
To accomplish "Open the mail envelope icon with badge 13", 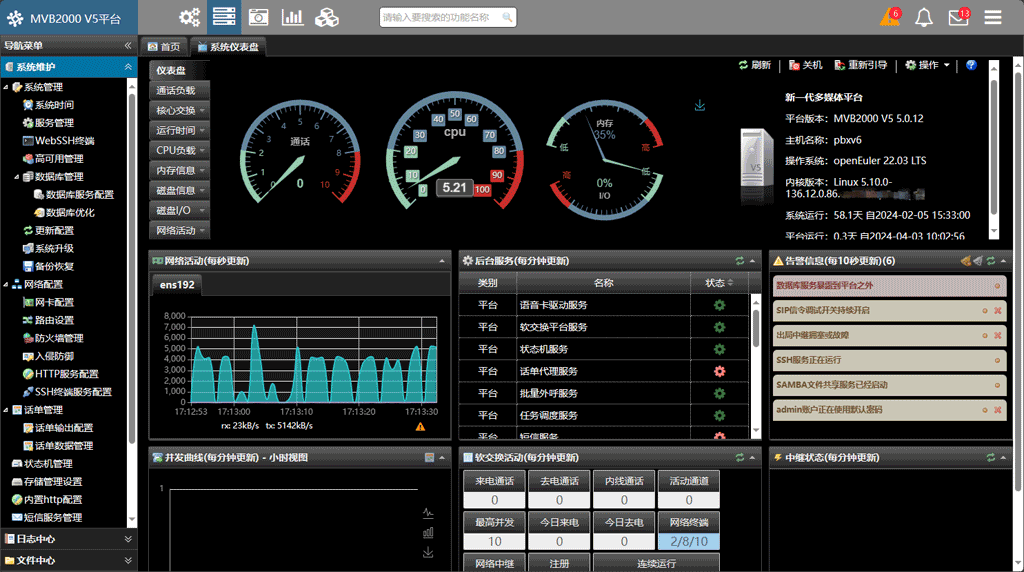I will (x=958, y=17).
